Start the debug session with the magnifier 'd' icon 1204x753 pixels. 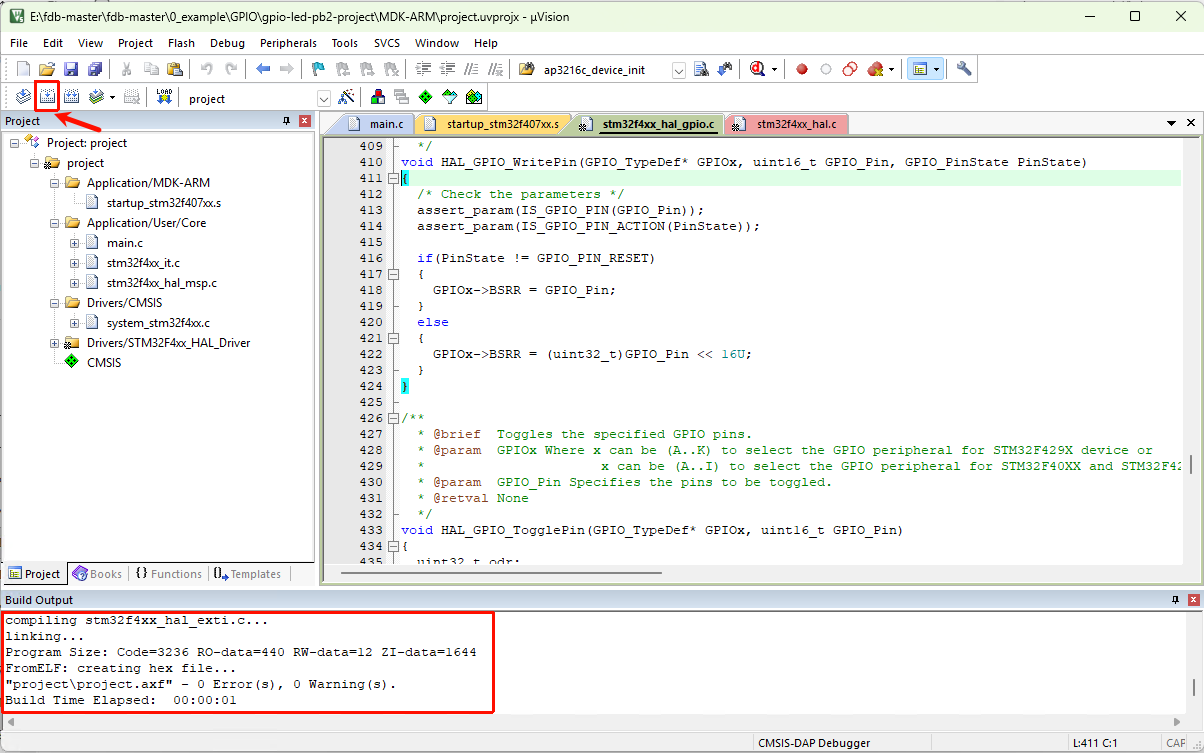(757, 69)
